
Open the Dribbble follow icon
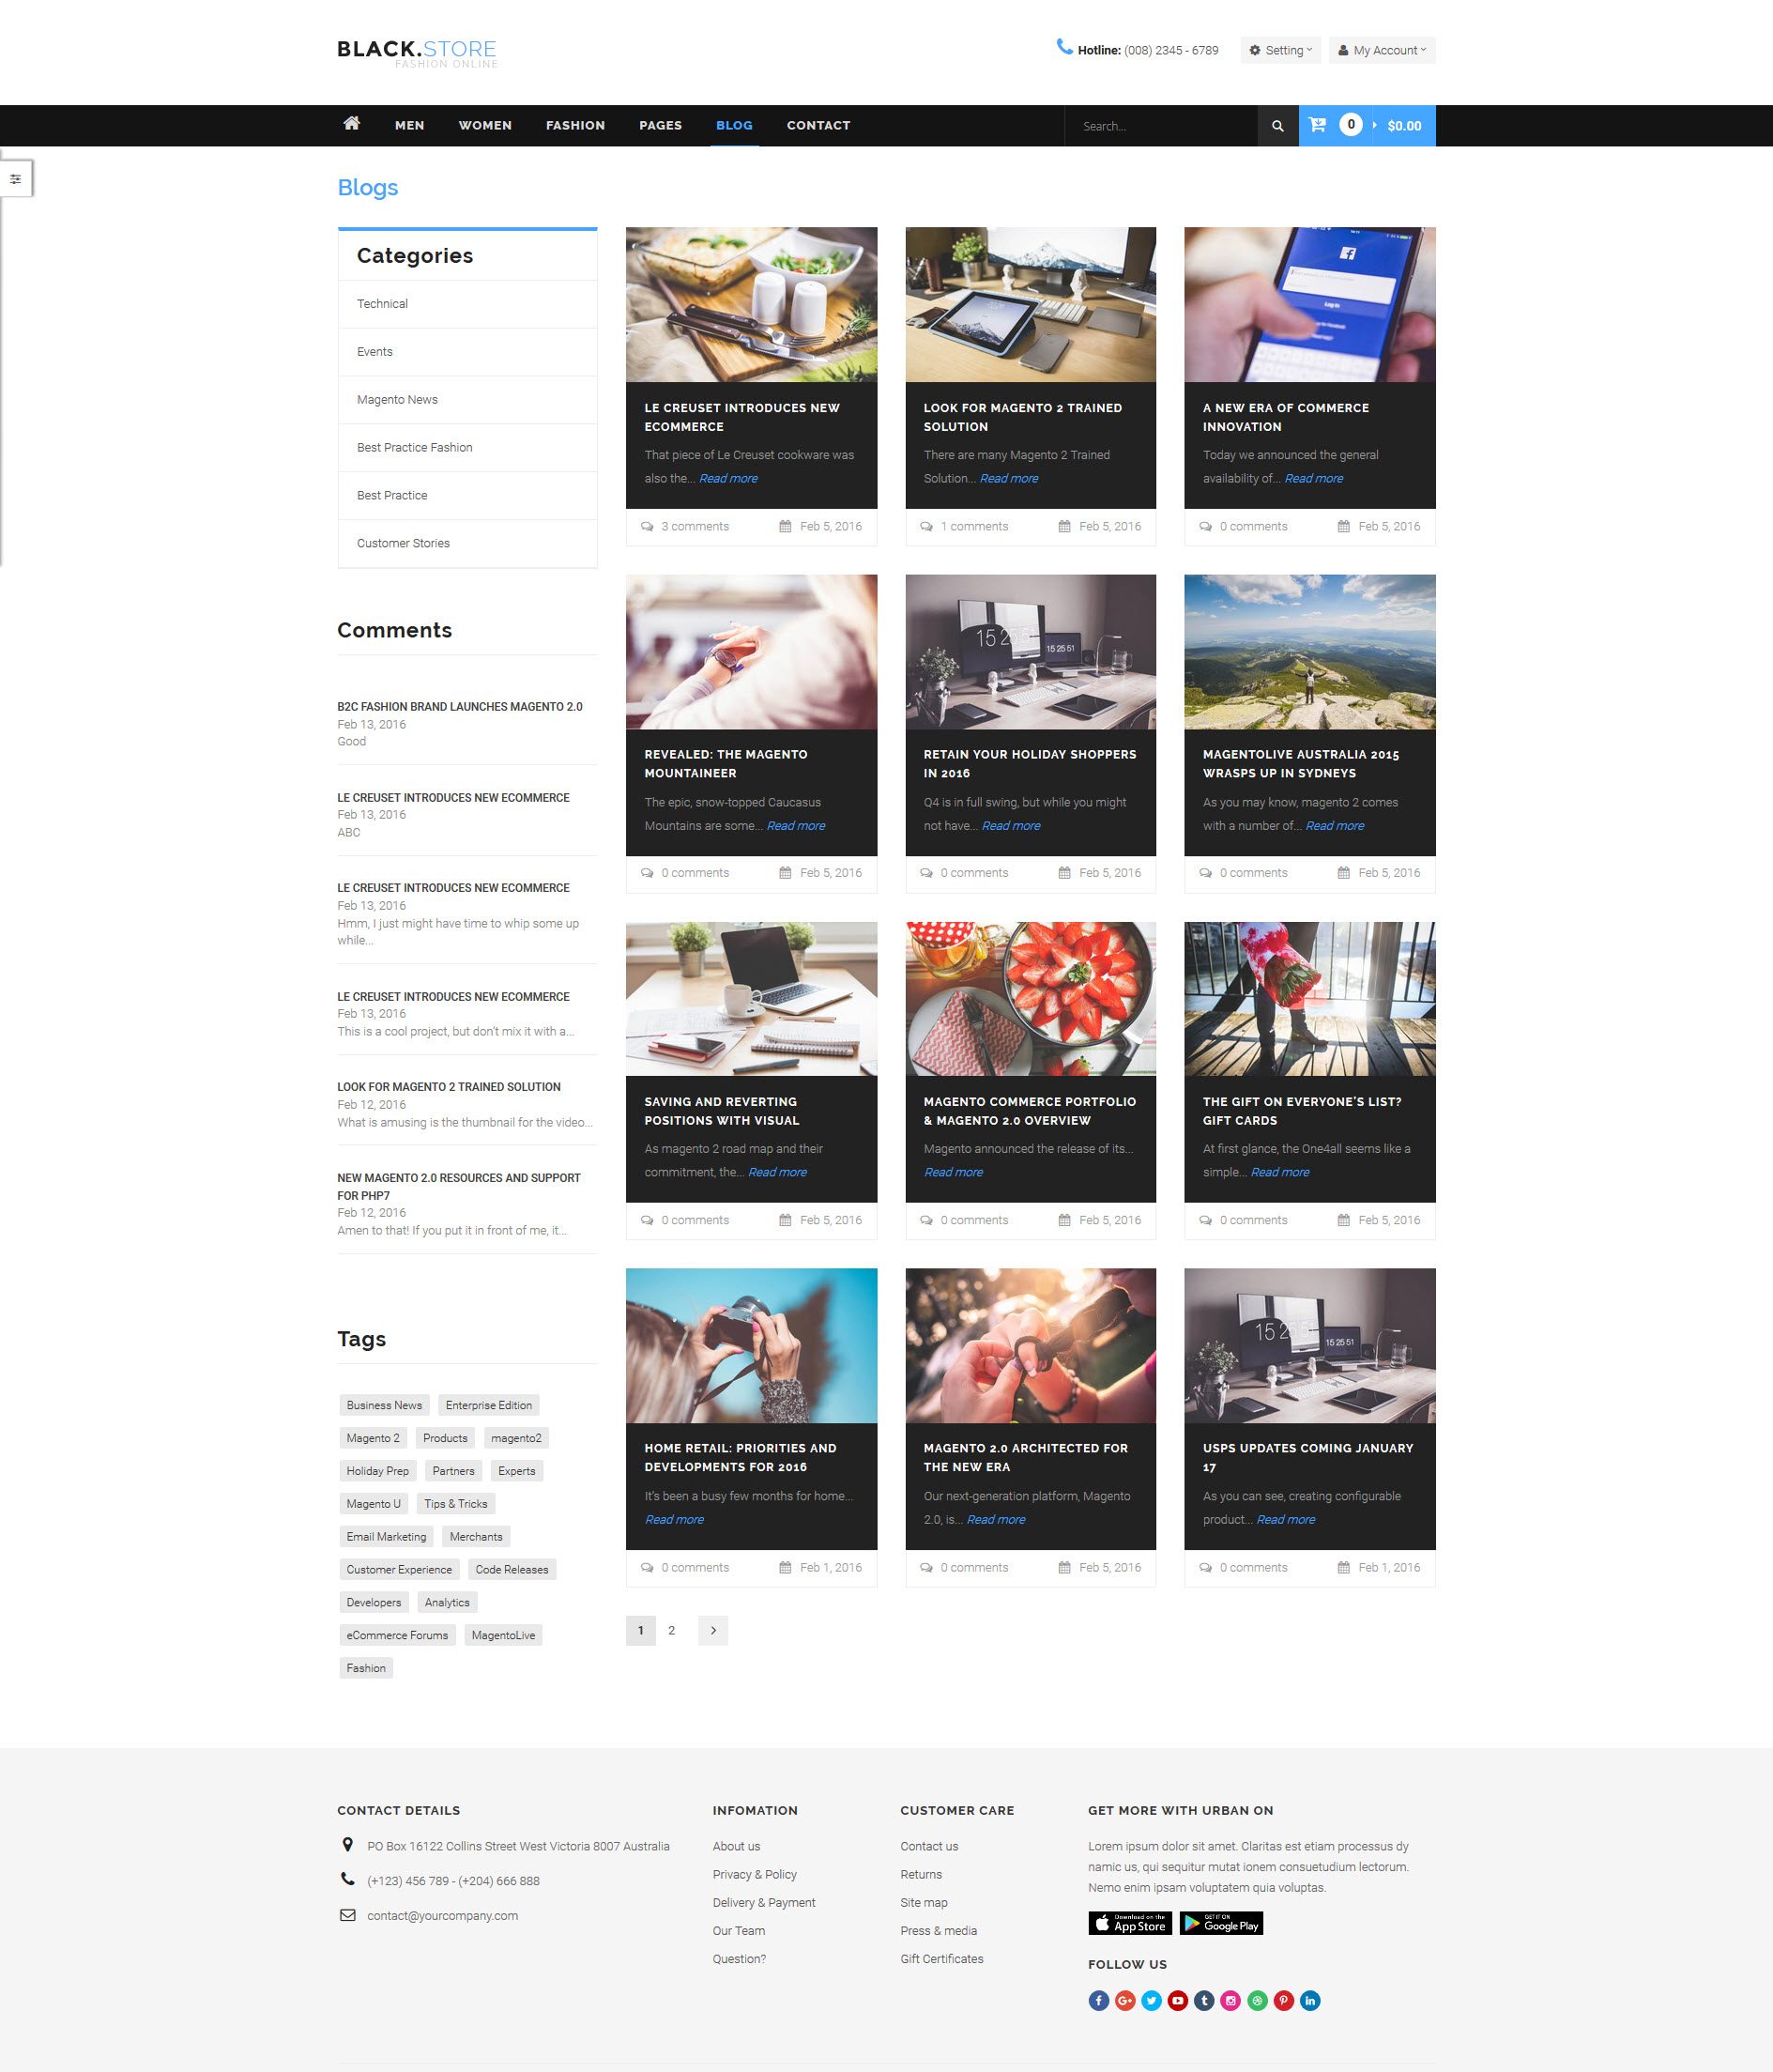tap(1257, 2000)
